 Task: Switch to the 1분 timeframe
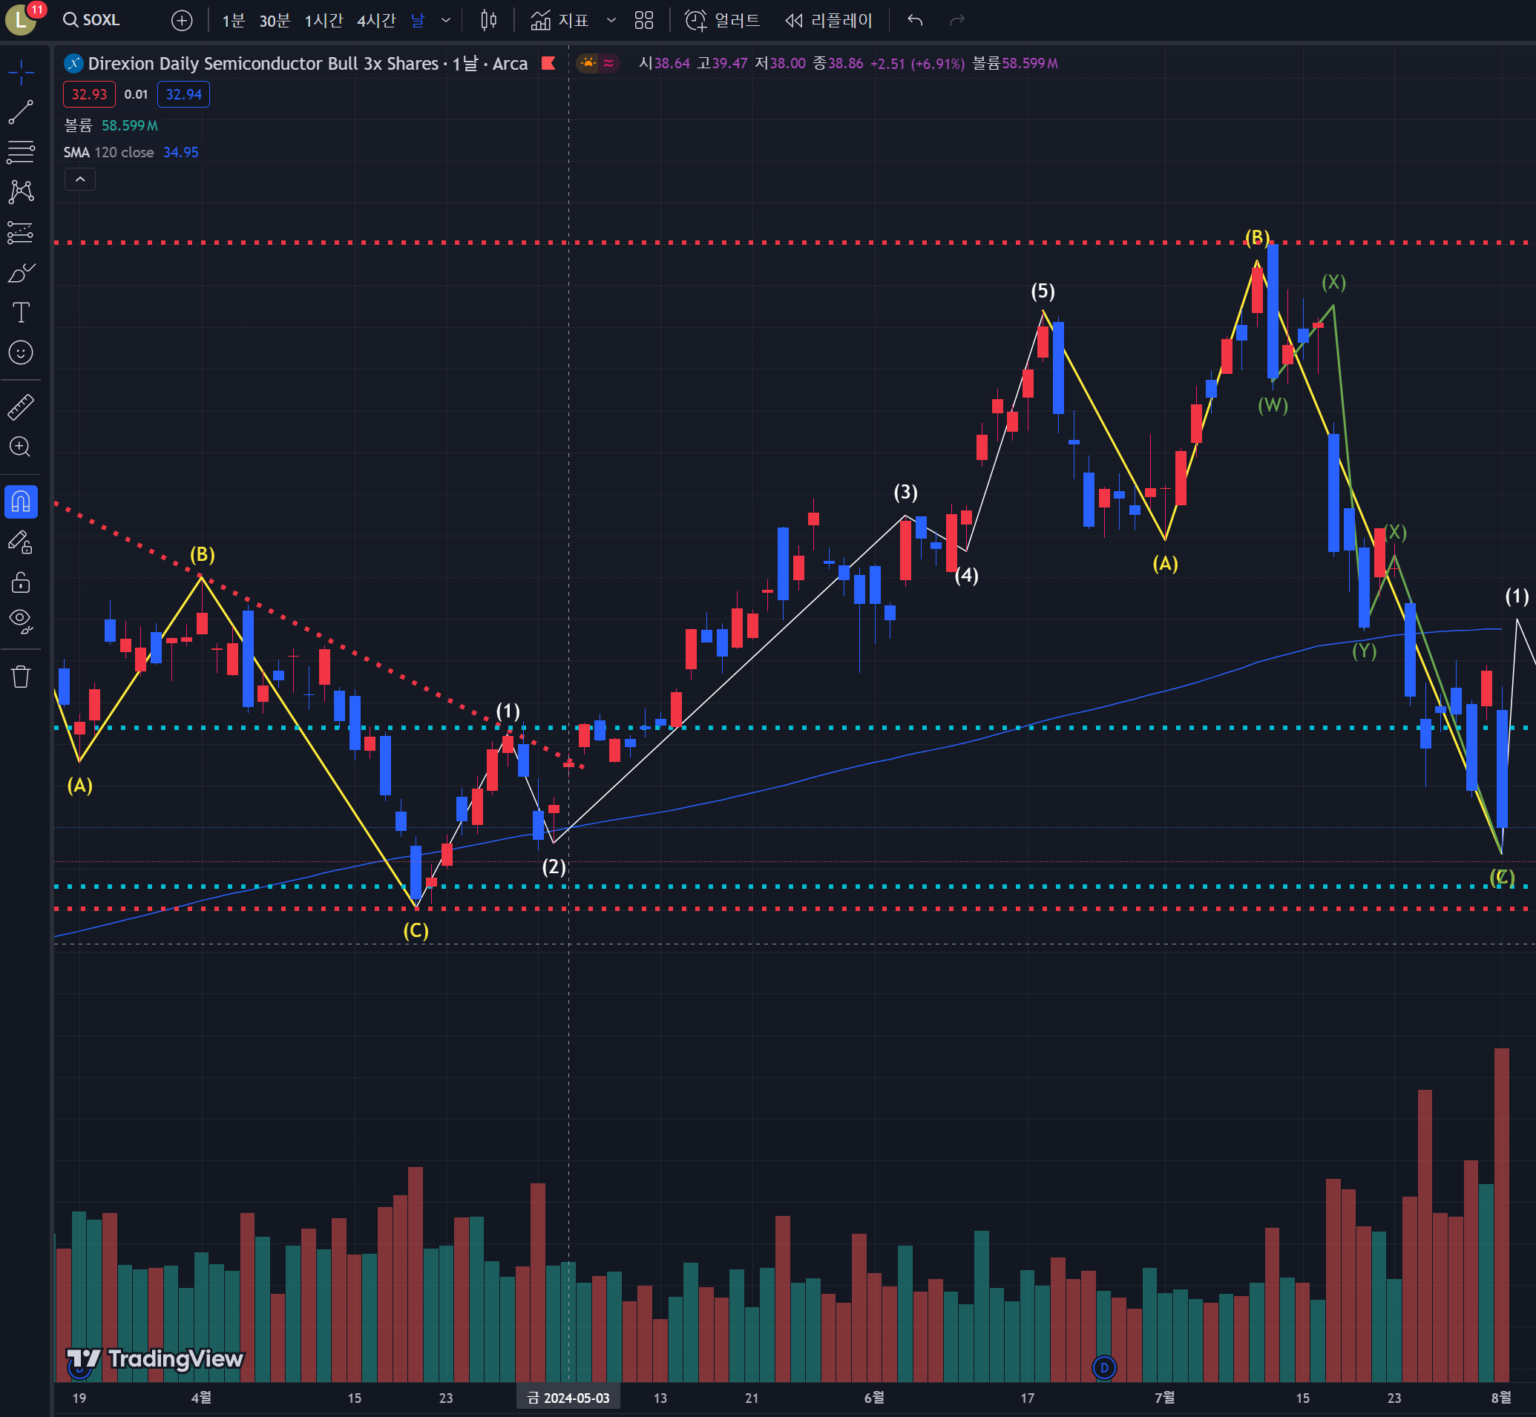point(233,20)
